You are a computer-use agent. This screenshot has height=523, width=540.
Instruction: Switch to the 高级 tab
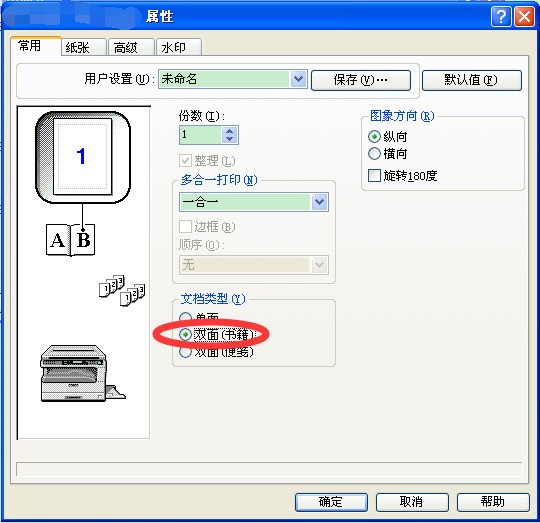pos(131,47)
